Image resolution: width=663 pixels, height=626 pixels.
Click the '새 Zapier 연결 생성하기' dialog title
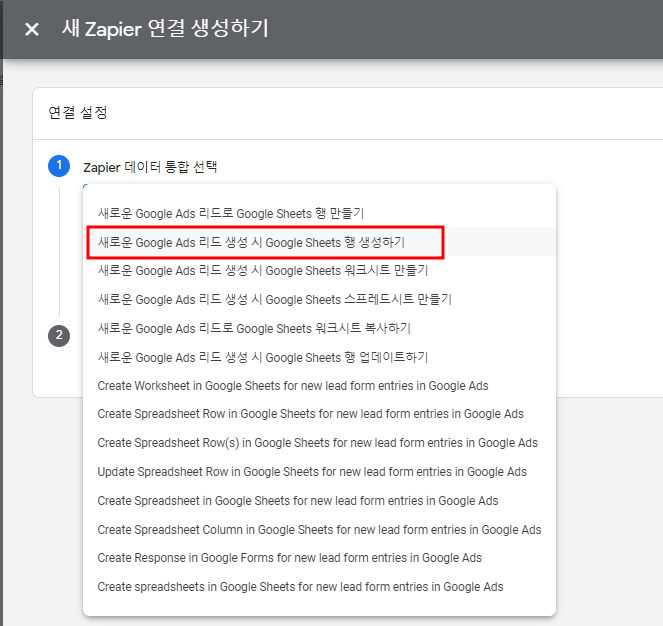(x=165, y=29)
